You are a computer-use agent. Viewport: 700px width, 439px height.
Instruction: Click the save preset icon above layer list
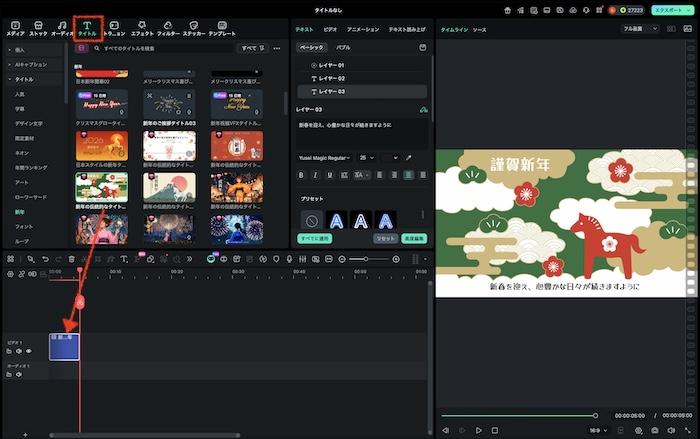(422, 47)
